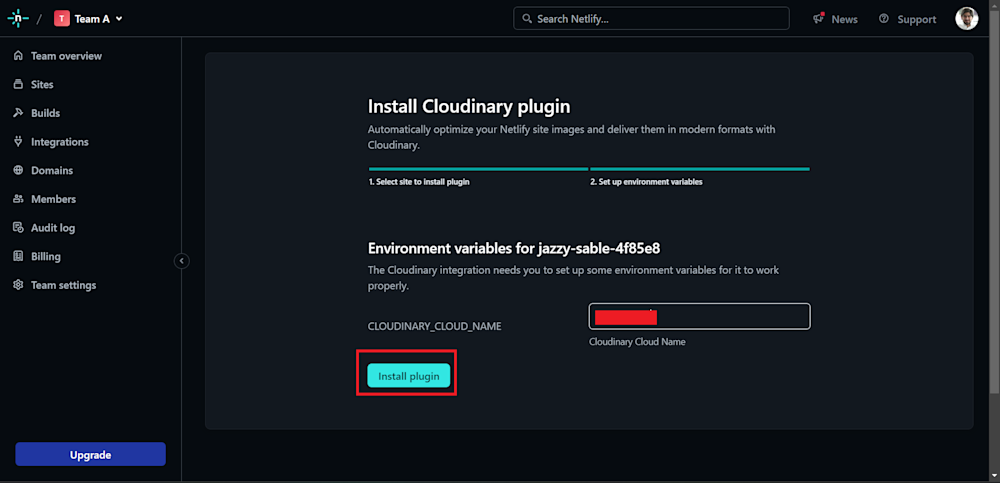Click the Builds icon in sidebar
This screenshot has width=1000, height=483.
point(18,113)
